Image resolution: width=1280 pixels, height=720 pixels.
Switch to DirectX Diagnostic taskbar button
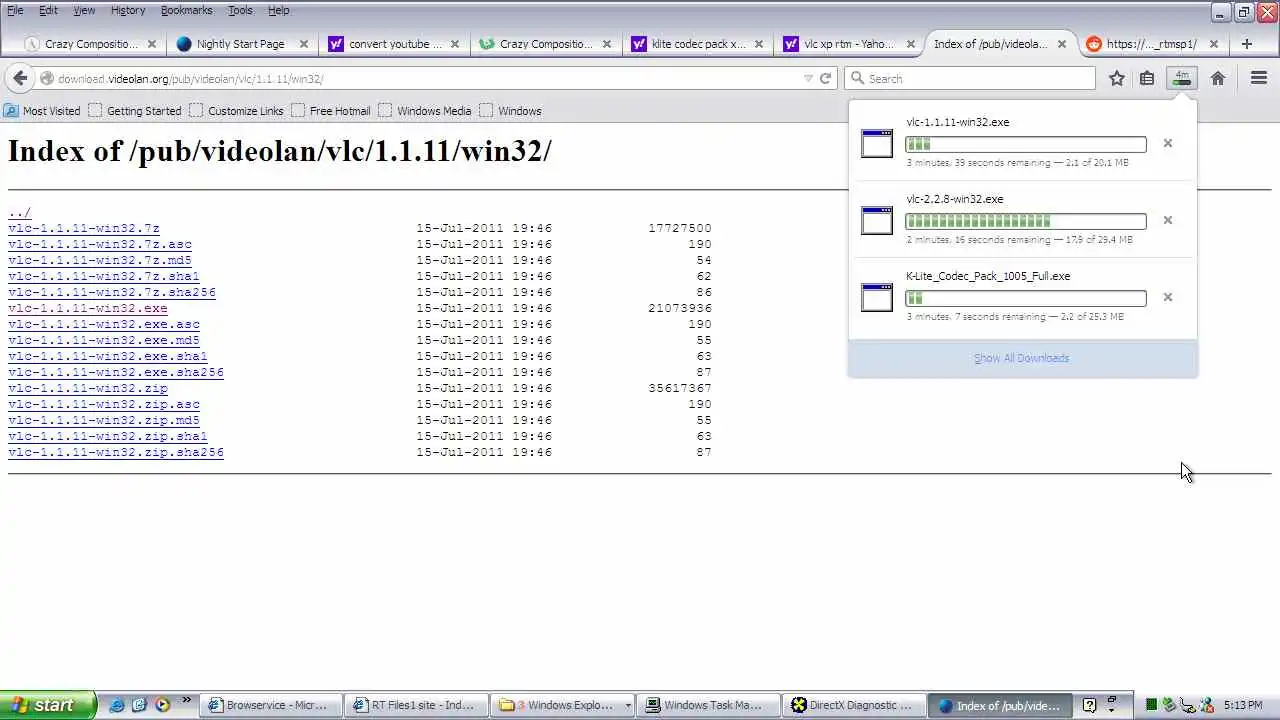click(853, 705)
